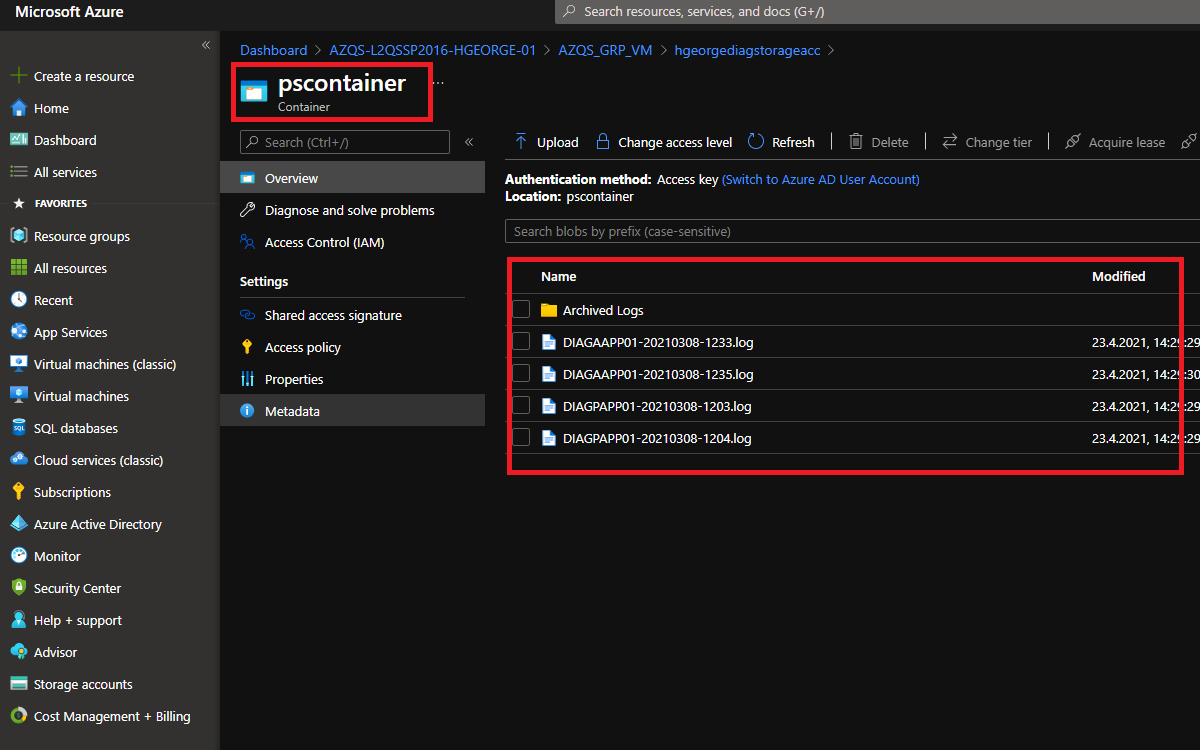Image resolution: width=1200 pixels, height=750 pixels.
Task: Click the Azure Active Directory sidebar icon
Action: (18, 524)
